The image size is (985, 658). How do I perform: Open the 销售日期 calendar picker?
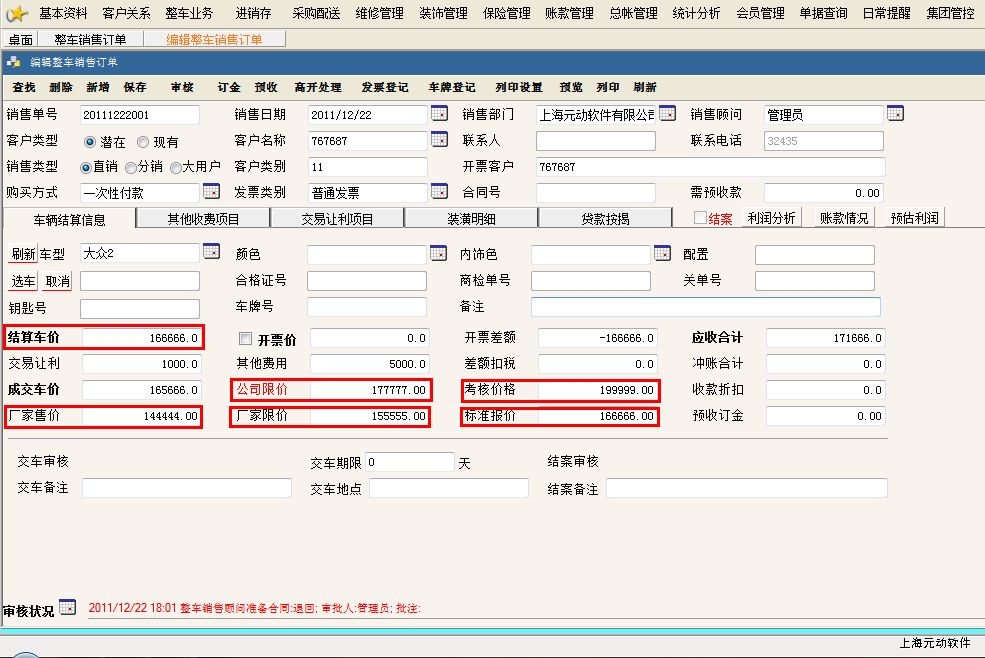(439, 113)
